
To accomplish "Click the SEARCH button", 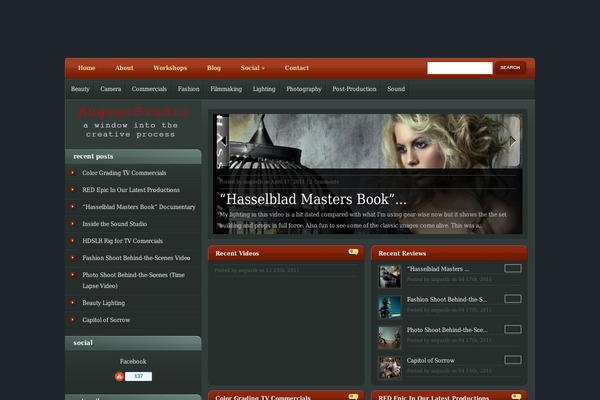I will [x=510, y=68].
